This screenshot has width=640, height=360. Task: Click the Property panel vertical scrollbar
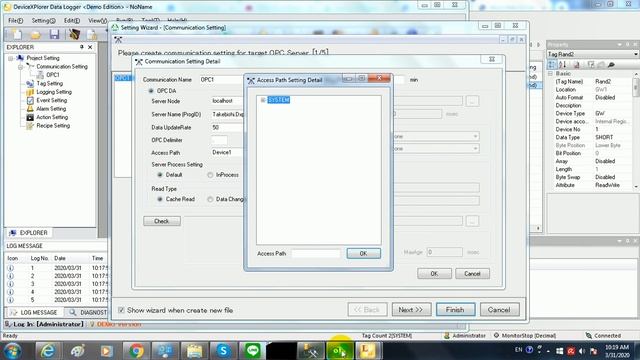(x=636, y=129)
